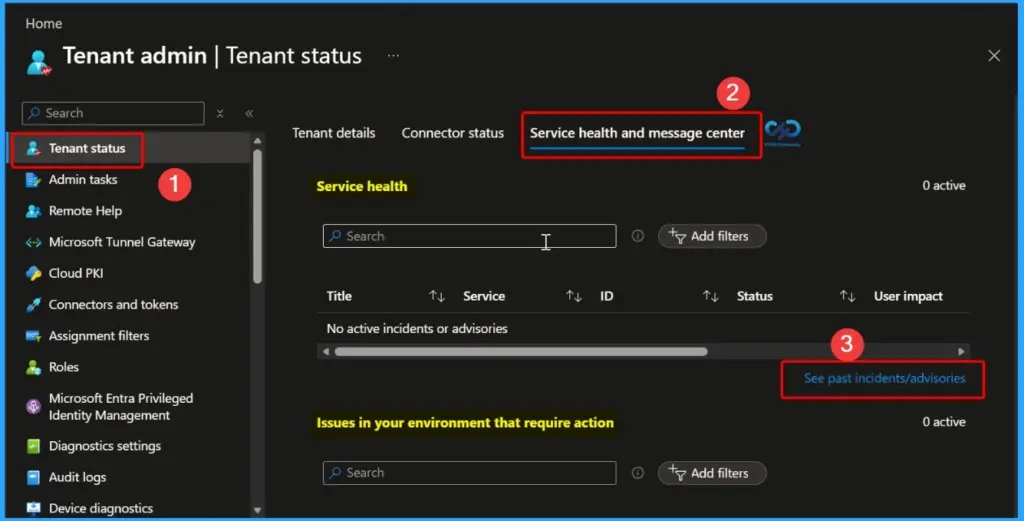
Task: Switch to the Tenant details tab
Action: (334, 133)
